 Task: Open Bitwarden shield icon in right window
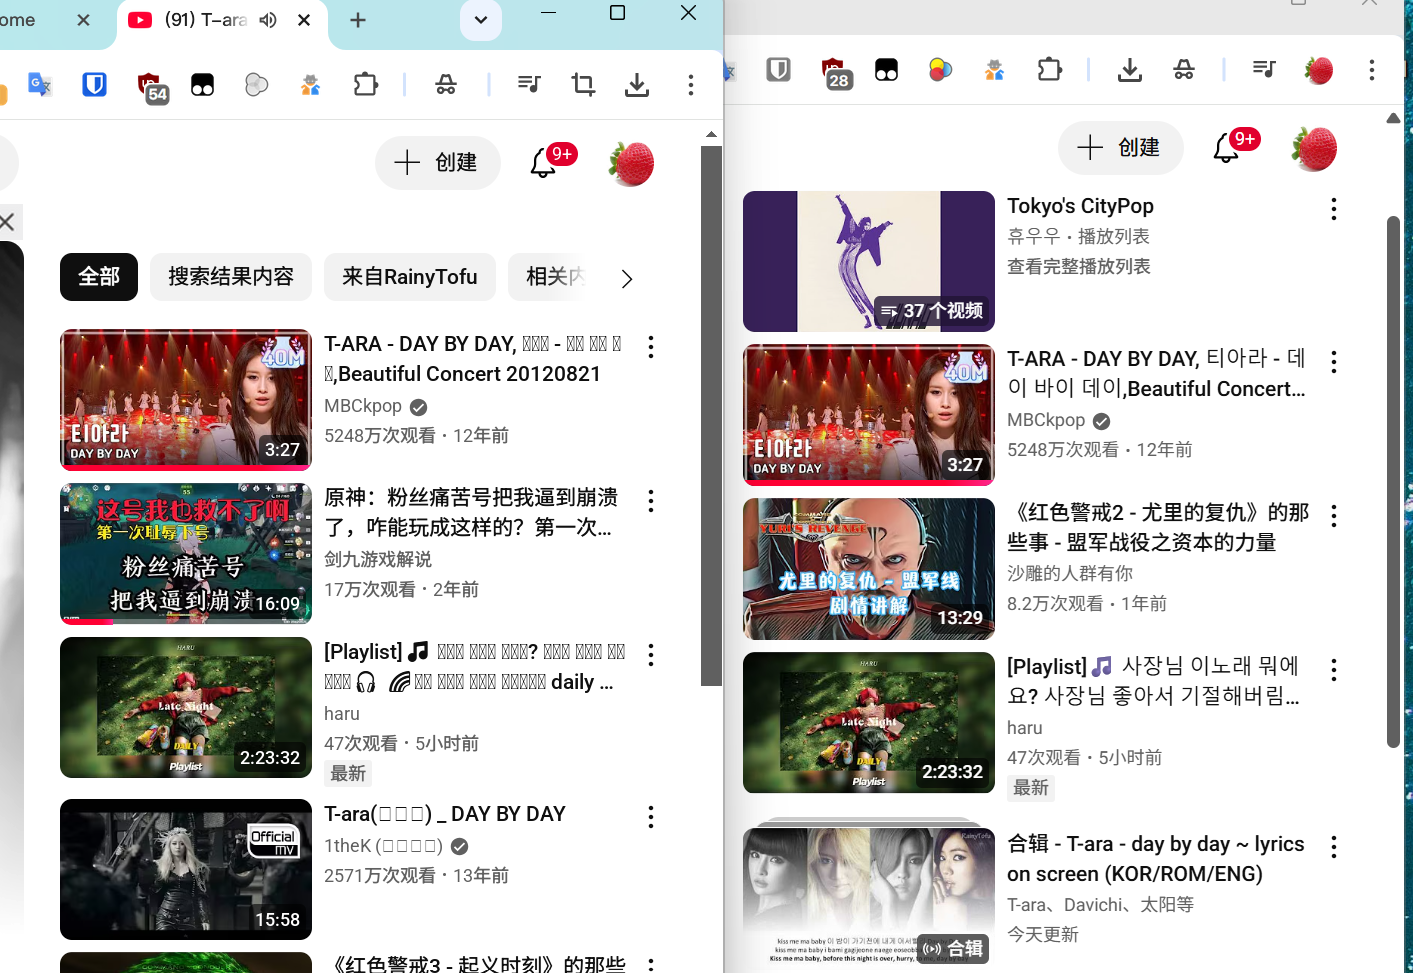(x=779, y=69)
